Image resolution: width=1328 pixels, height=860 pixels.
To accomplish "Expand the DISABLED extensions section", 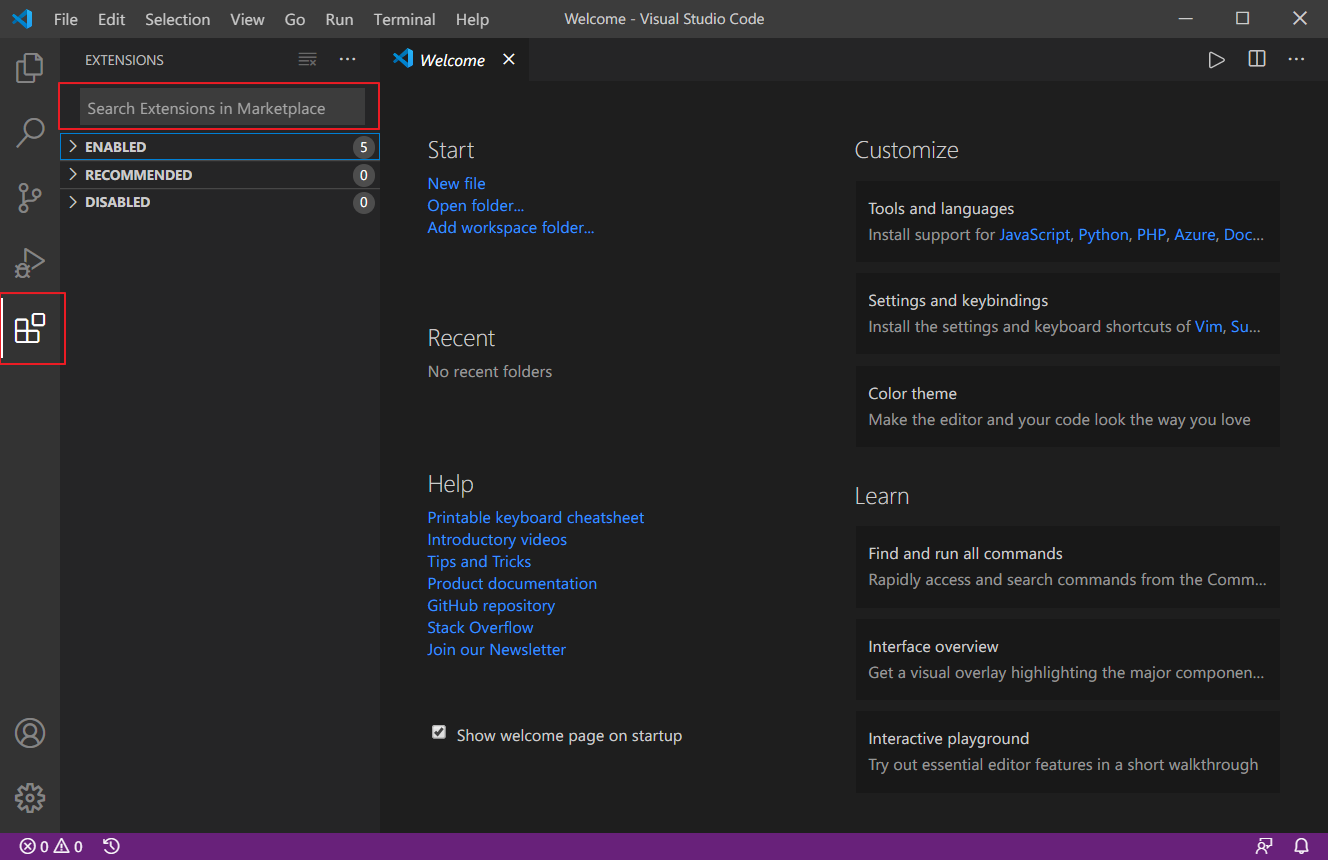I will [219, 202].
